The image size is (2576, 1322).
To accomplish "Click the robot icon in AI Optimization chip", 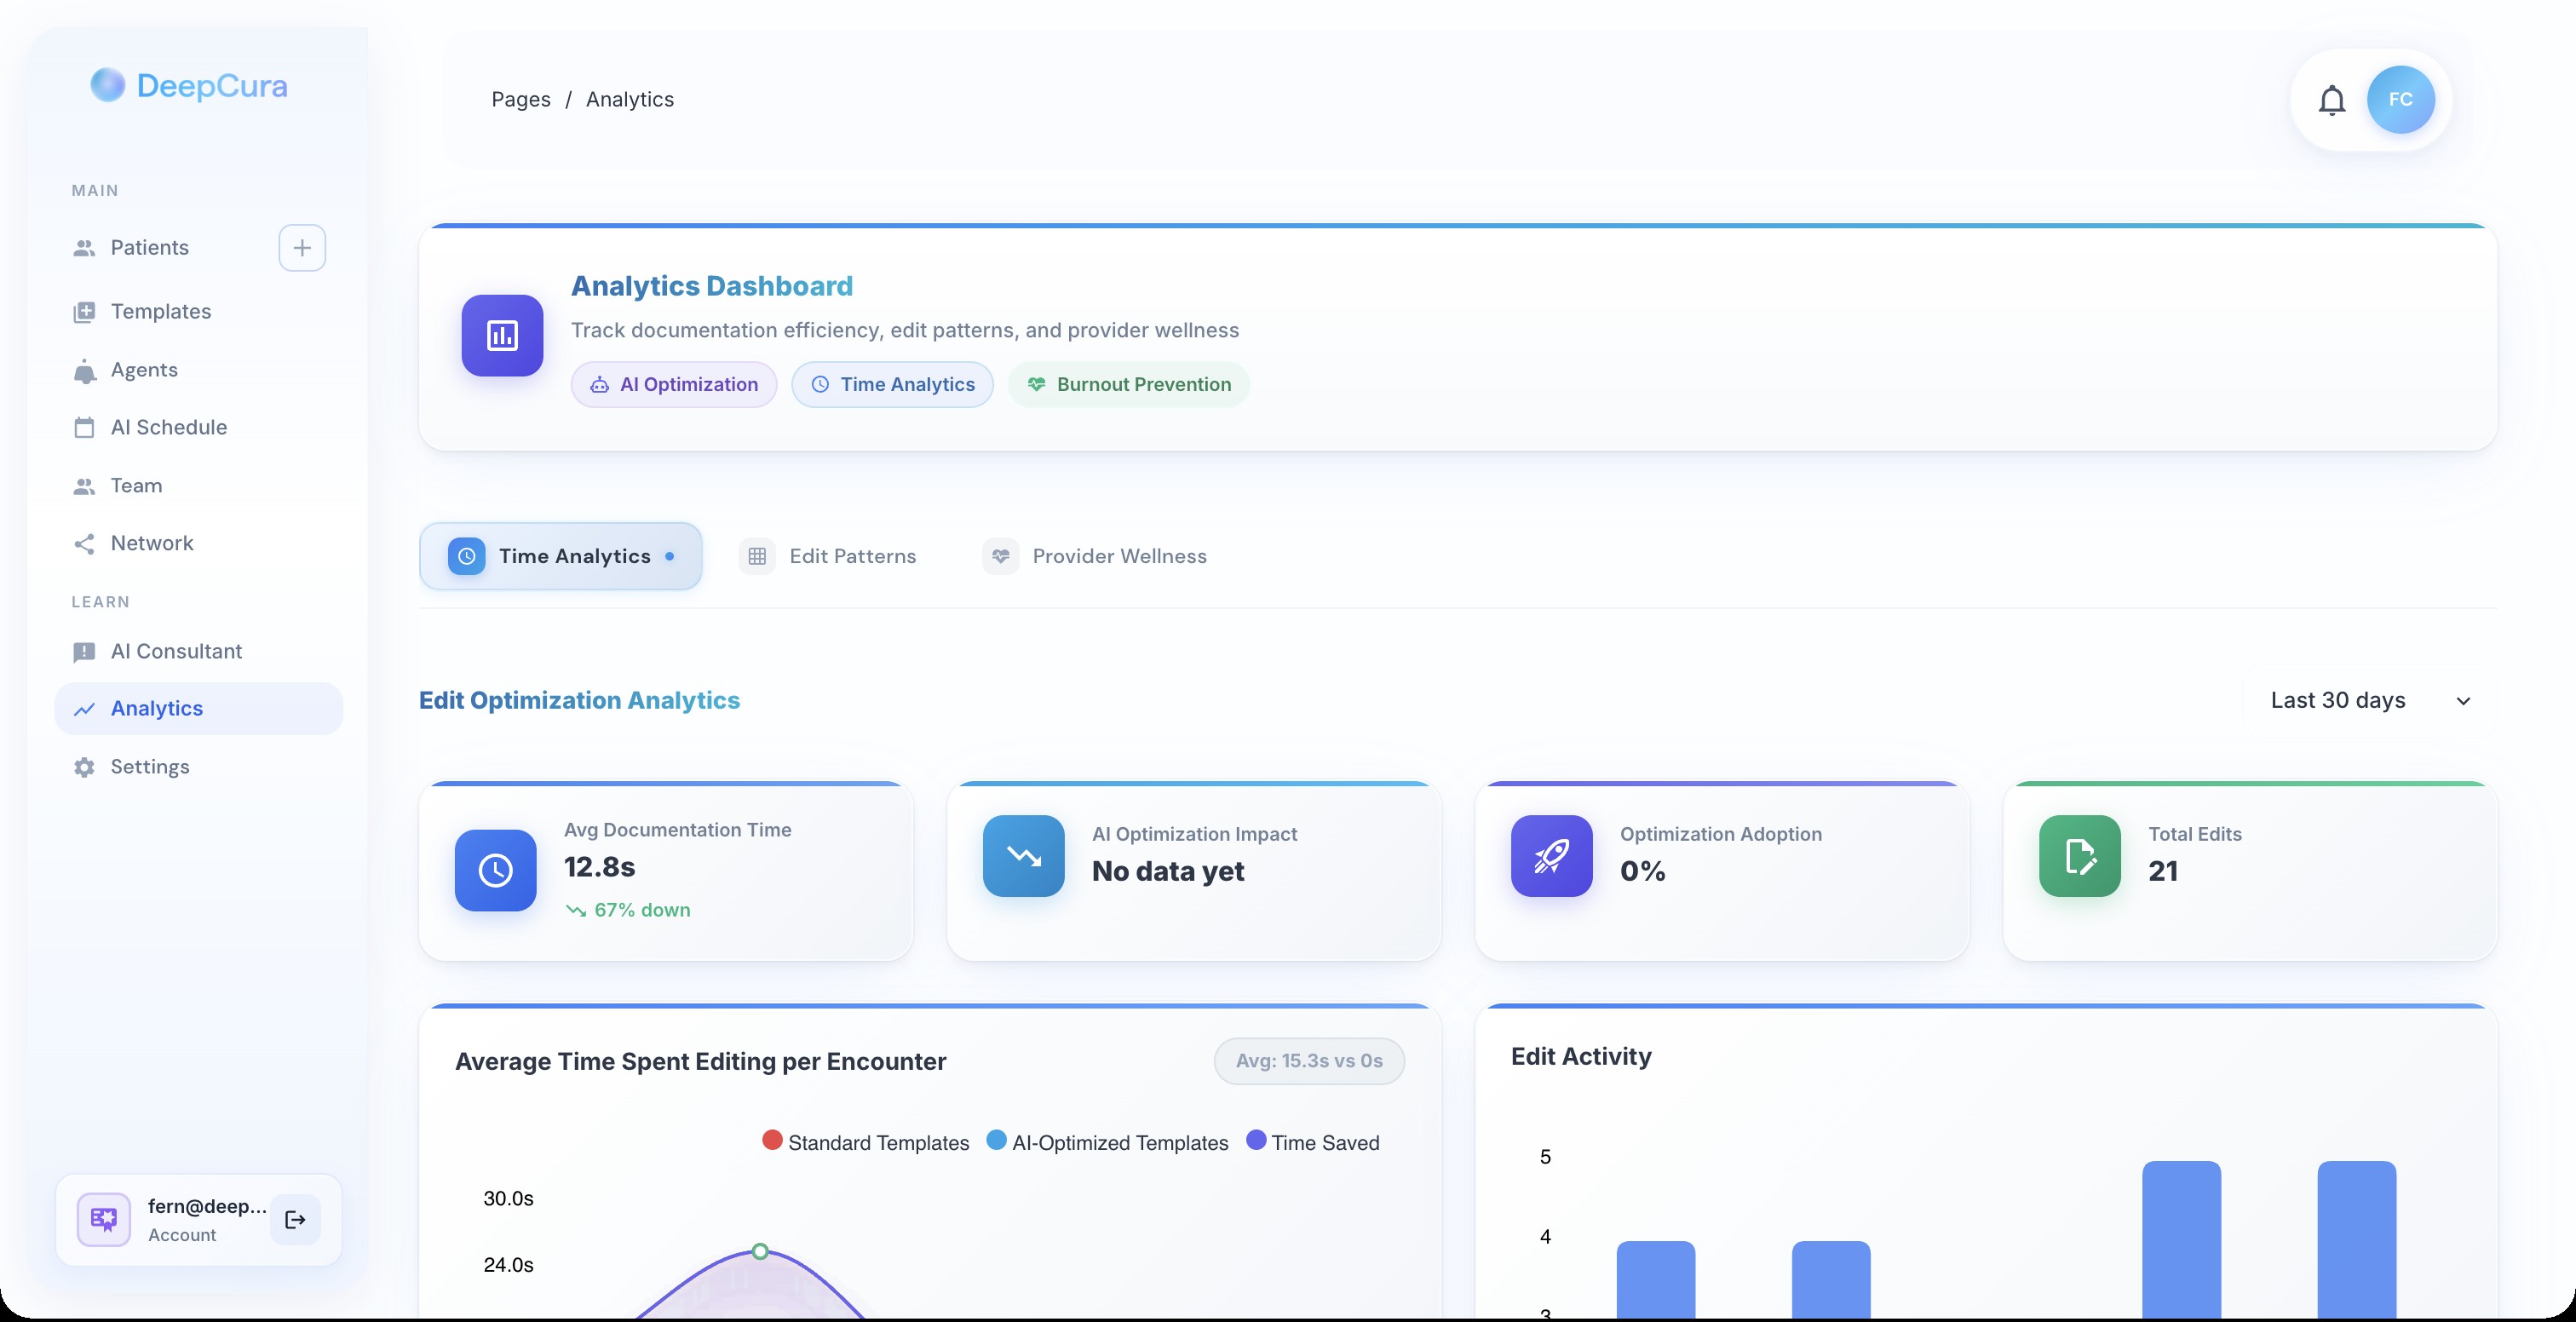I will (599, 385).
